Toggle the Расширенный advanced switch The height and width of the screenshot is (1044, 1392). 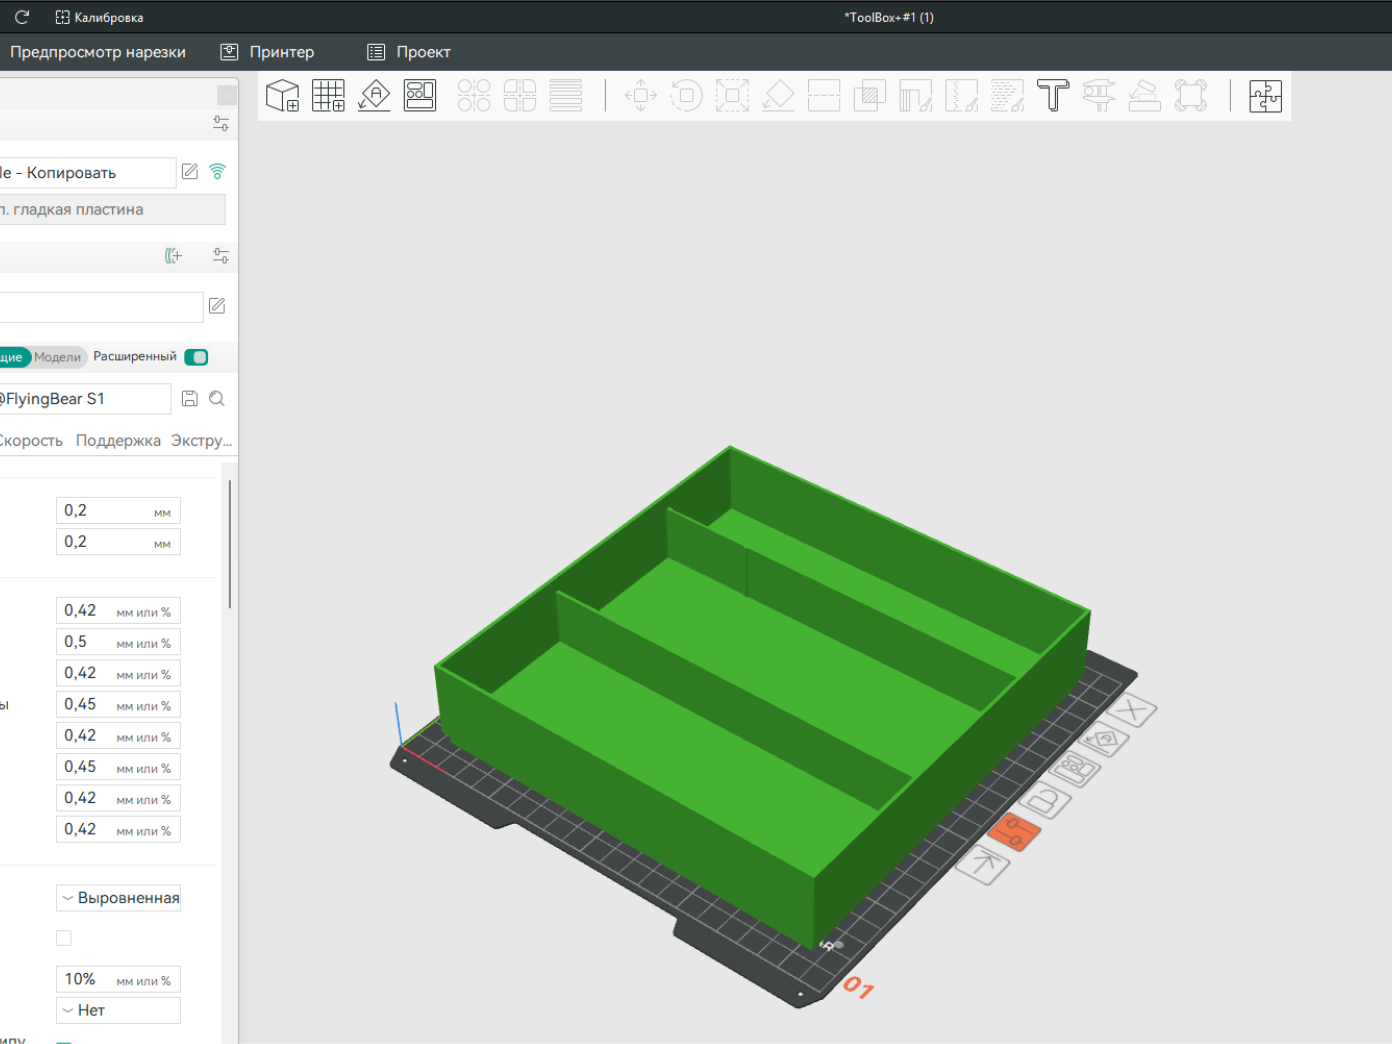196,357
